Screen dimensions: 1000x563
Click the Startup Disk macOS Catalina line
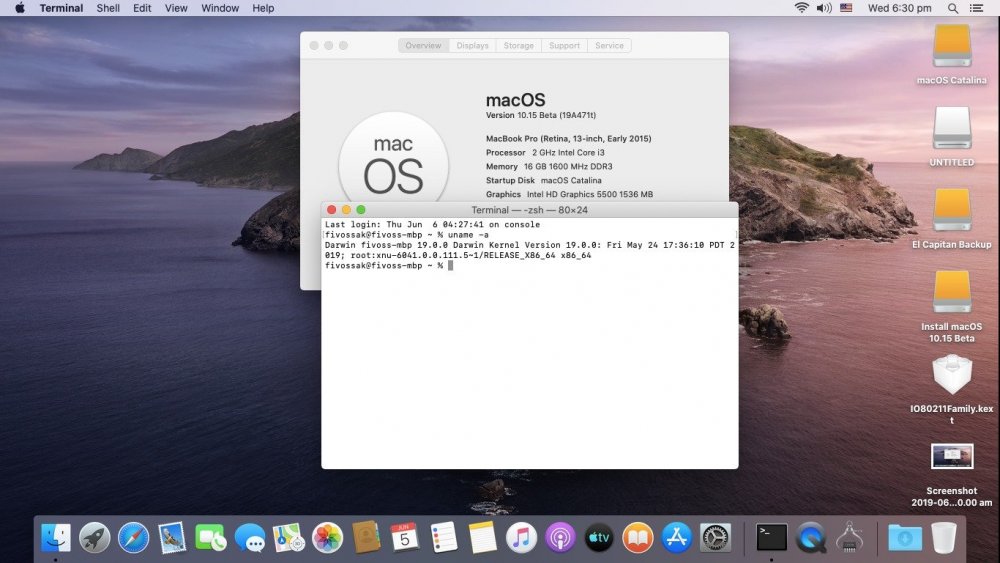point(543,180)
